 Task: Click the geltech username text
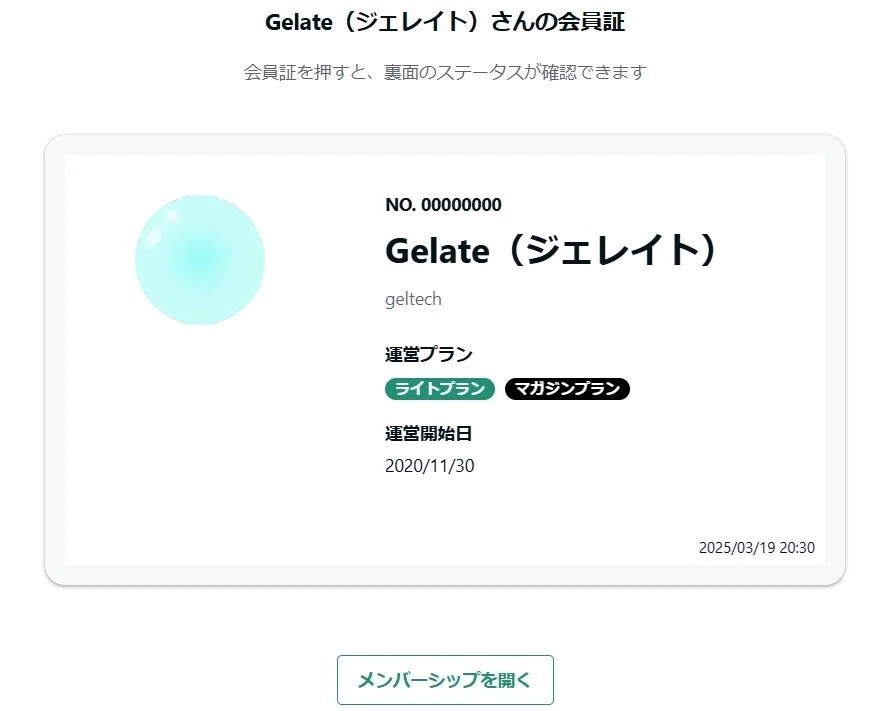point(413,299)
